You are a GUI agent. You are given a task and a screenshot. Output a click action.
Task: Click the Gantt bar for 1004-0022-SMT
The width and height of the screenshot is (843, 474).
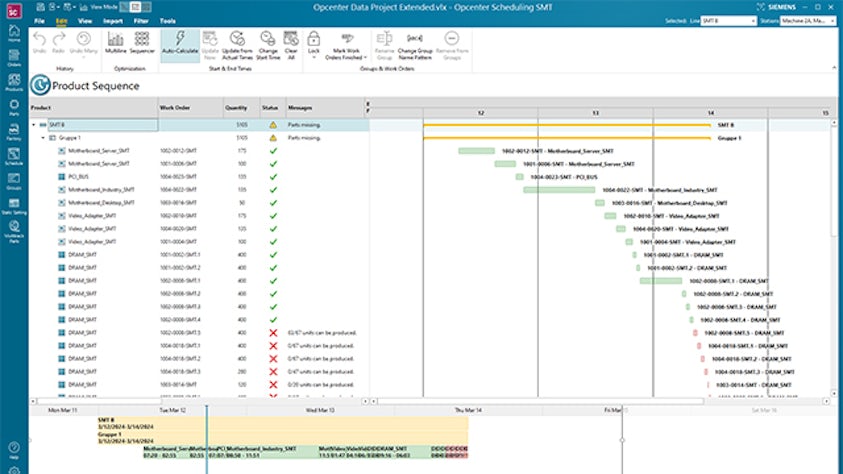point(559,190)
